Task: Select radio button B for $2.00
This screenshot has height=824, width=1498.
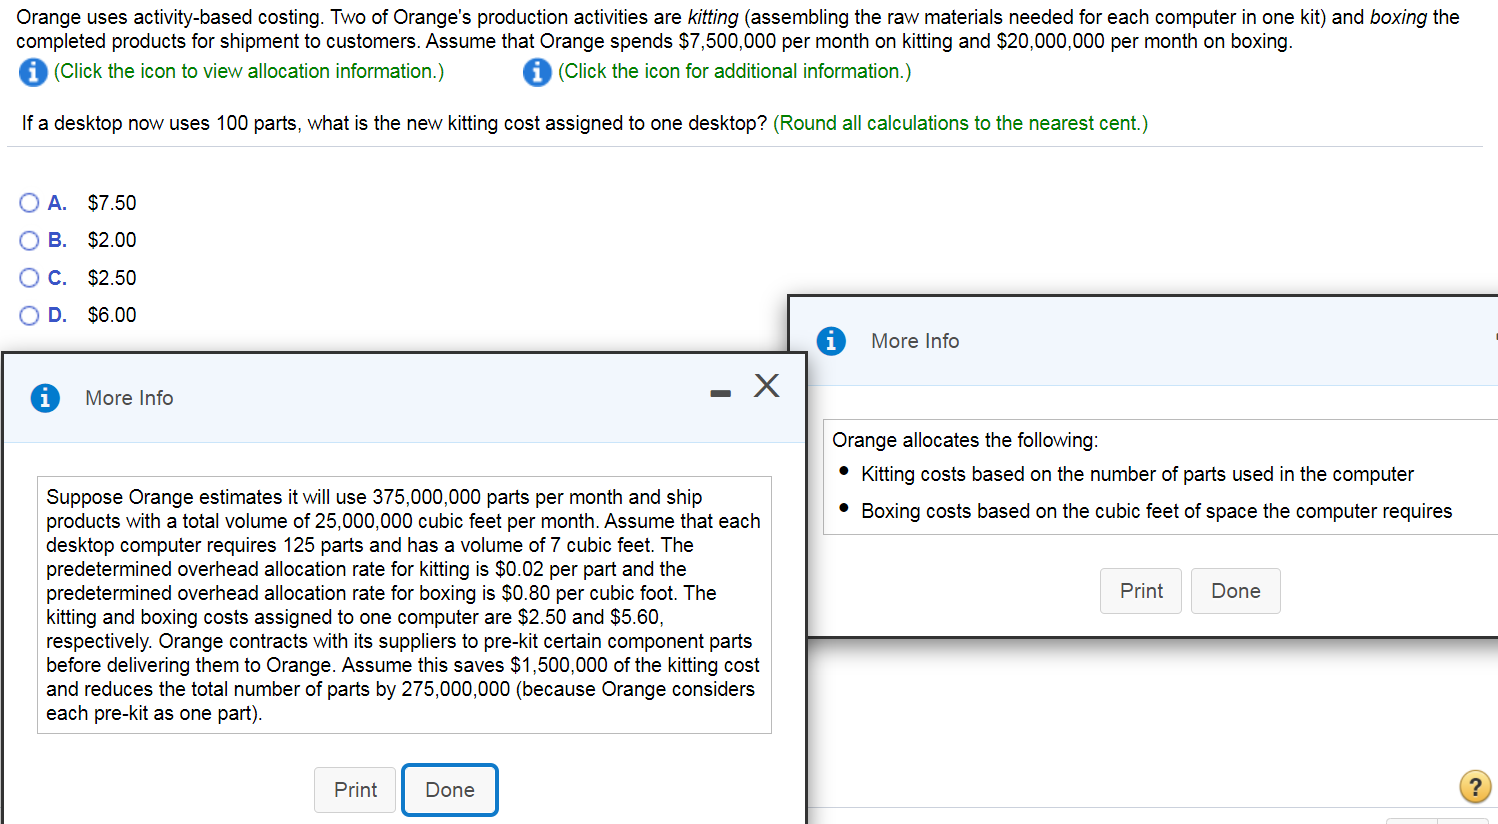Action: pyautogui.click(x=29, y=240)
